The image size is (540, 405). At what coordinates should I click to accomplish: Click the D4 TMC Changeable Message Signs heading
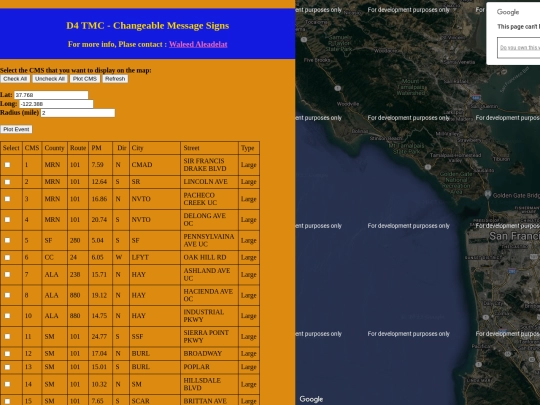(x=148, y=25)
